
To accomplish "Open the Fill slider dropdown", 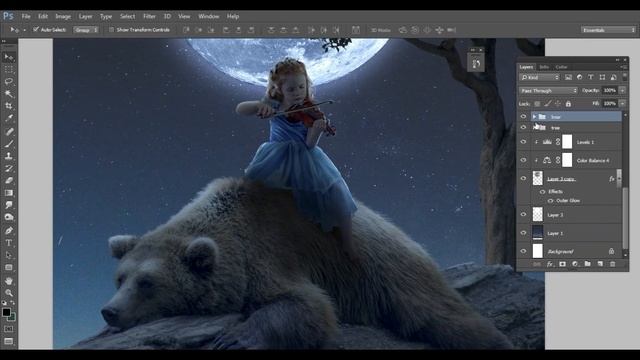I will (x=622, y=104).
